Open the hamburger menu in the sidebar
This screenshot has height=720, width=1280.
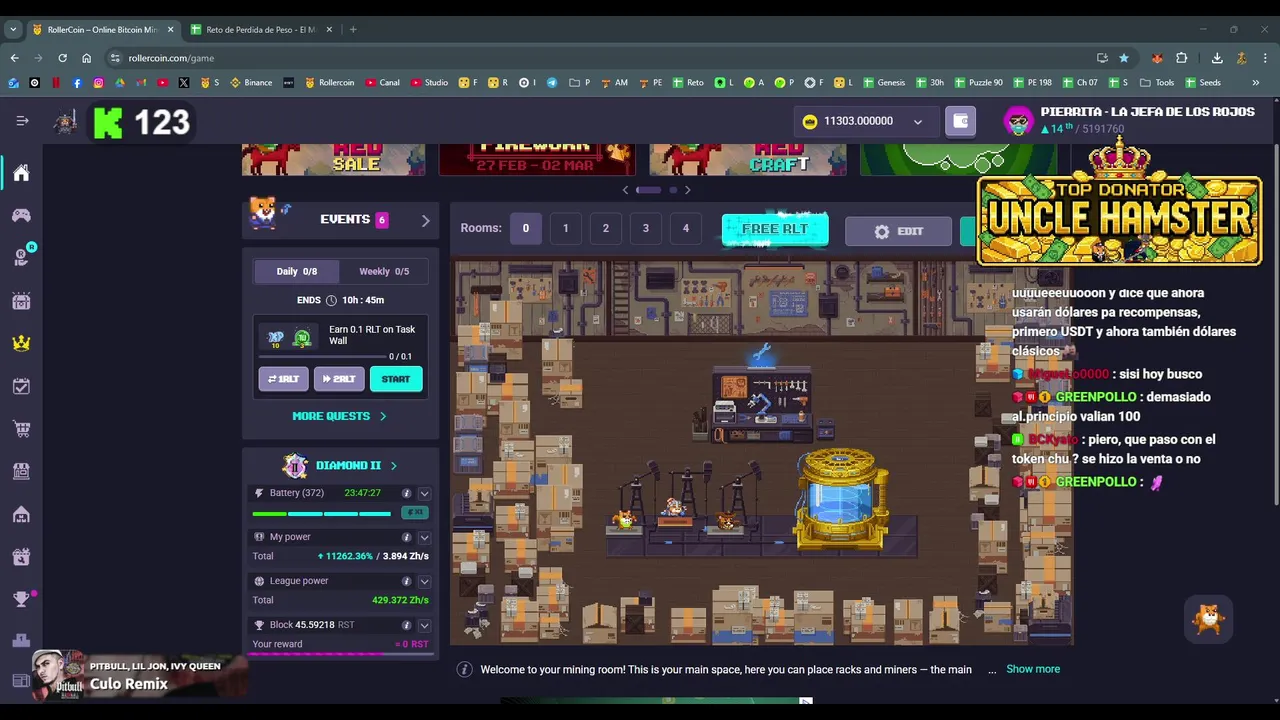click(22, 121)
